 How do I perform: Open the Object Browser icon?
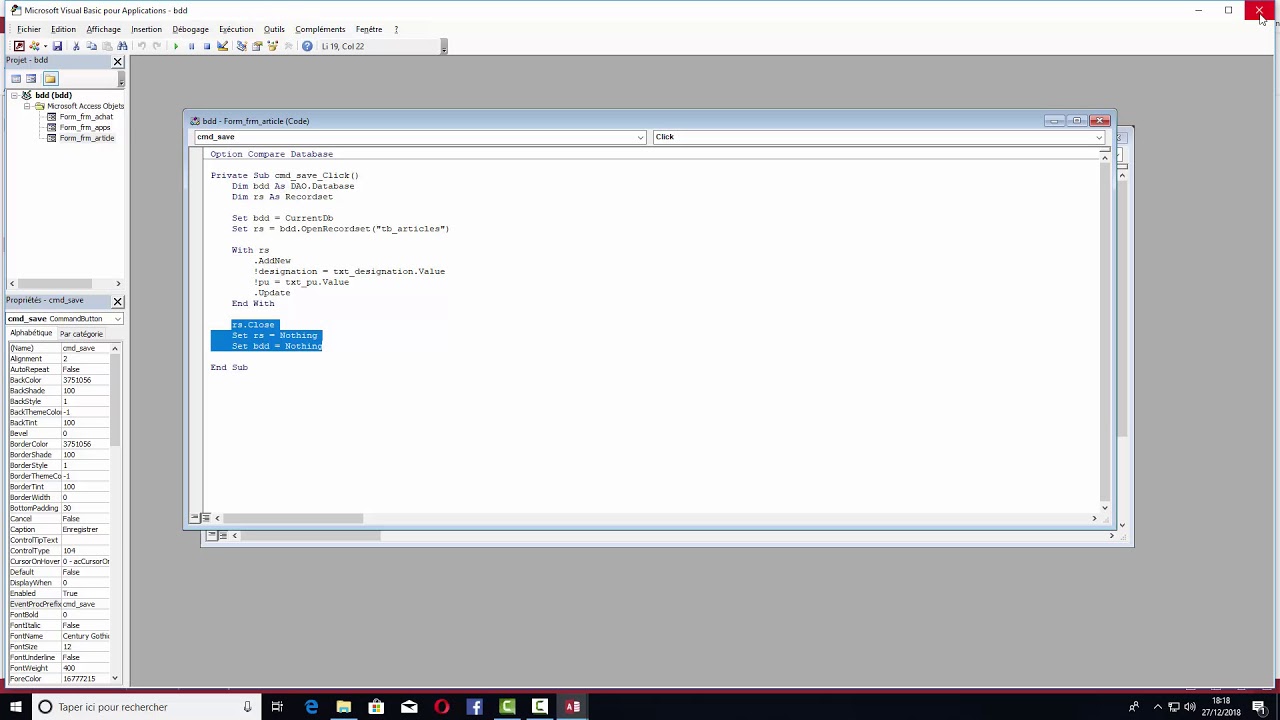(x=272, y=46)
